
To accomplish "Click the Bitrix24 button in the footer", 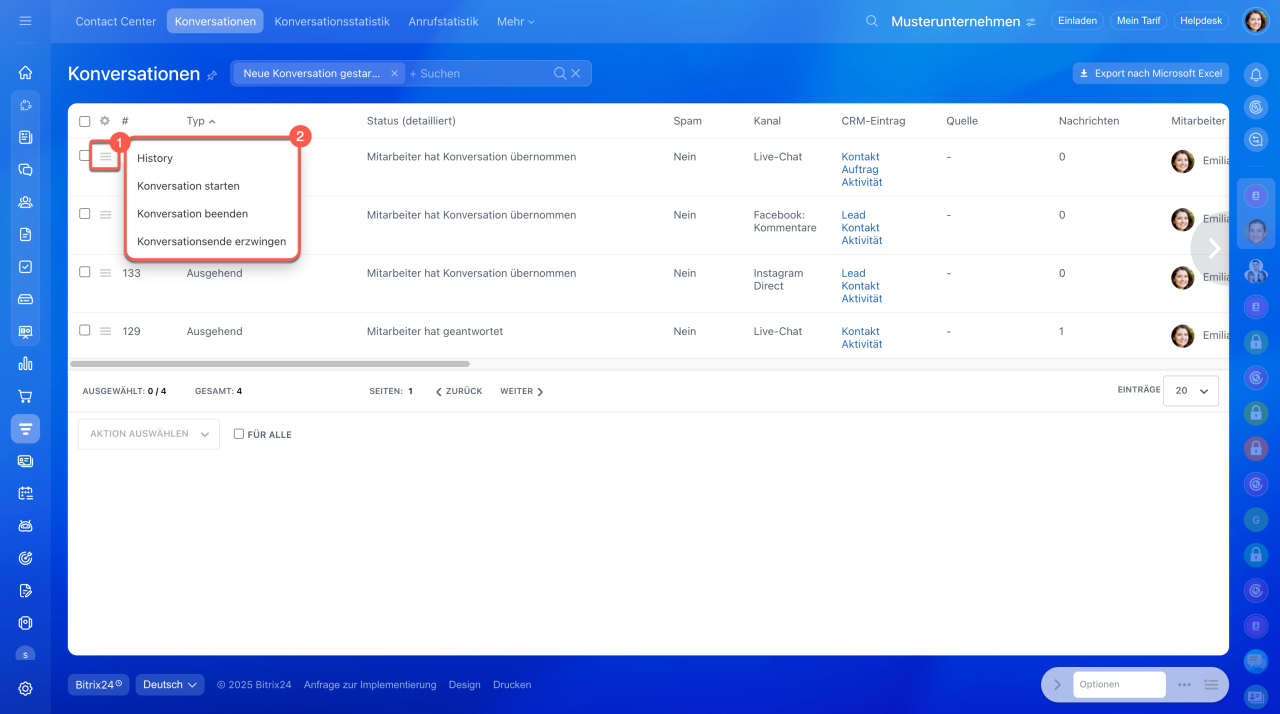I will point(99,685).
